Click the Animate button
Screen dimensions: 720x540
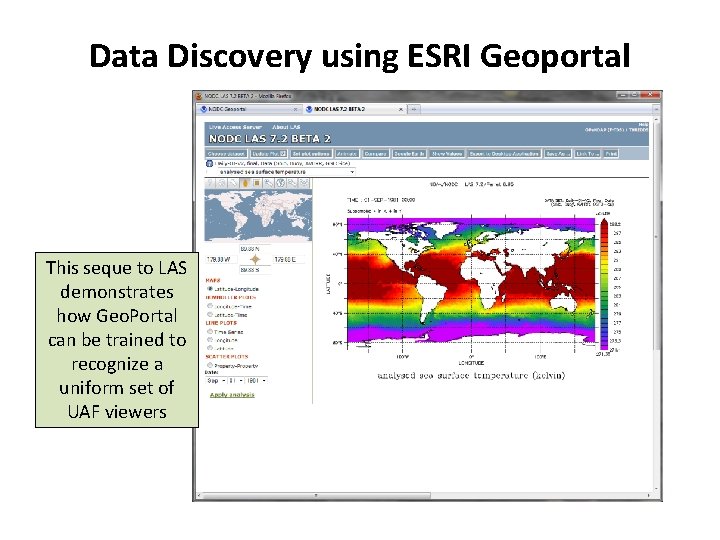click(347, 153)
